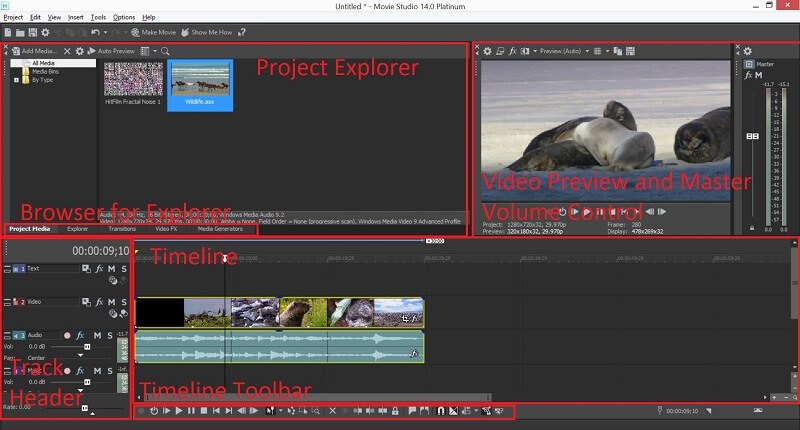Open the Tools menu

(x=98, y=17)
